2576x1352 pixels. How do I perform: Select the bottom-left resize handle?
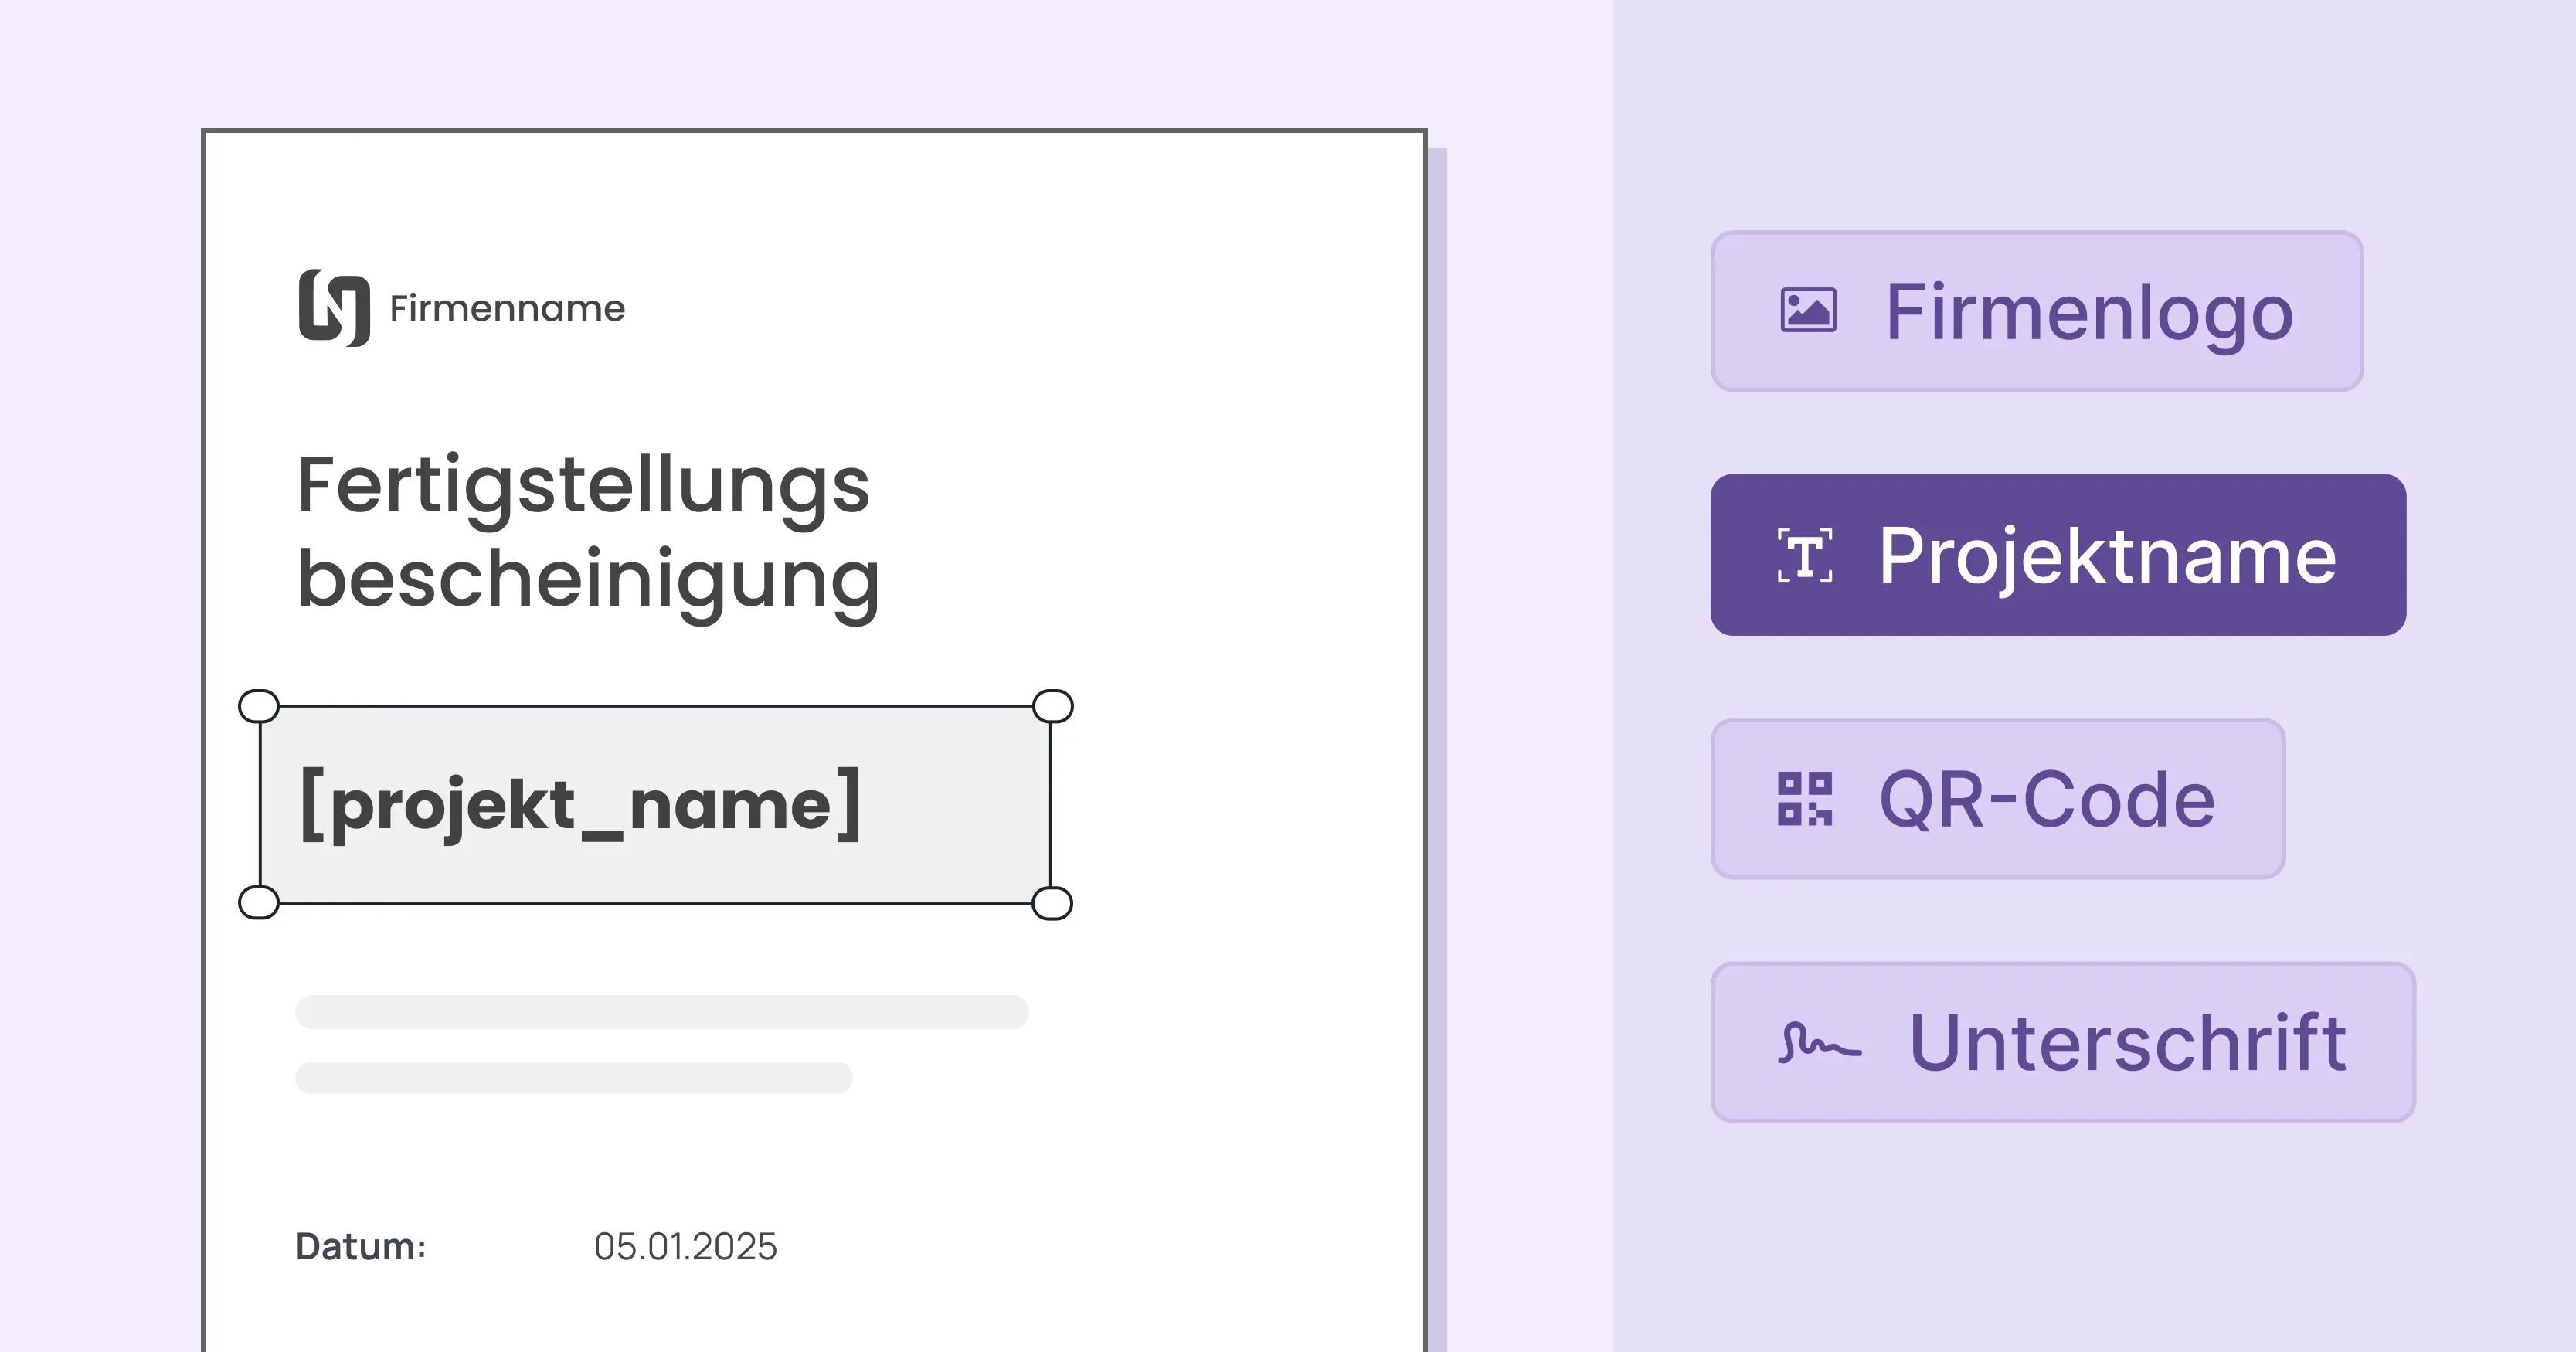point(259,903)
